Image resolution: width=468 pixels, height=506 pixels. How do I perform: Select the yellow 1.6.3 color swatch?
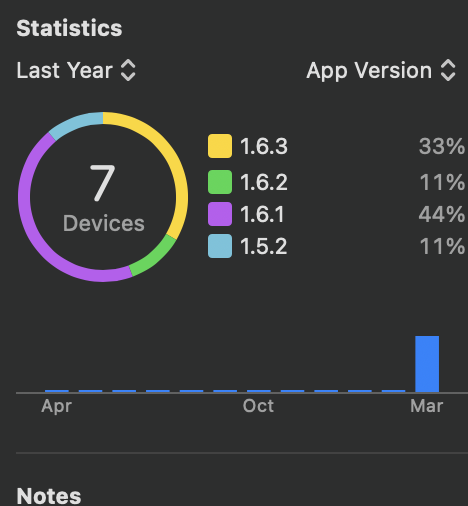(x=220, y=146)
